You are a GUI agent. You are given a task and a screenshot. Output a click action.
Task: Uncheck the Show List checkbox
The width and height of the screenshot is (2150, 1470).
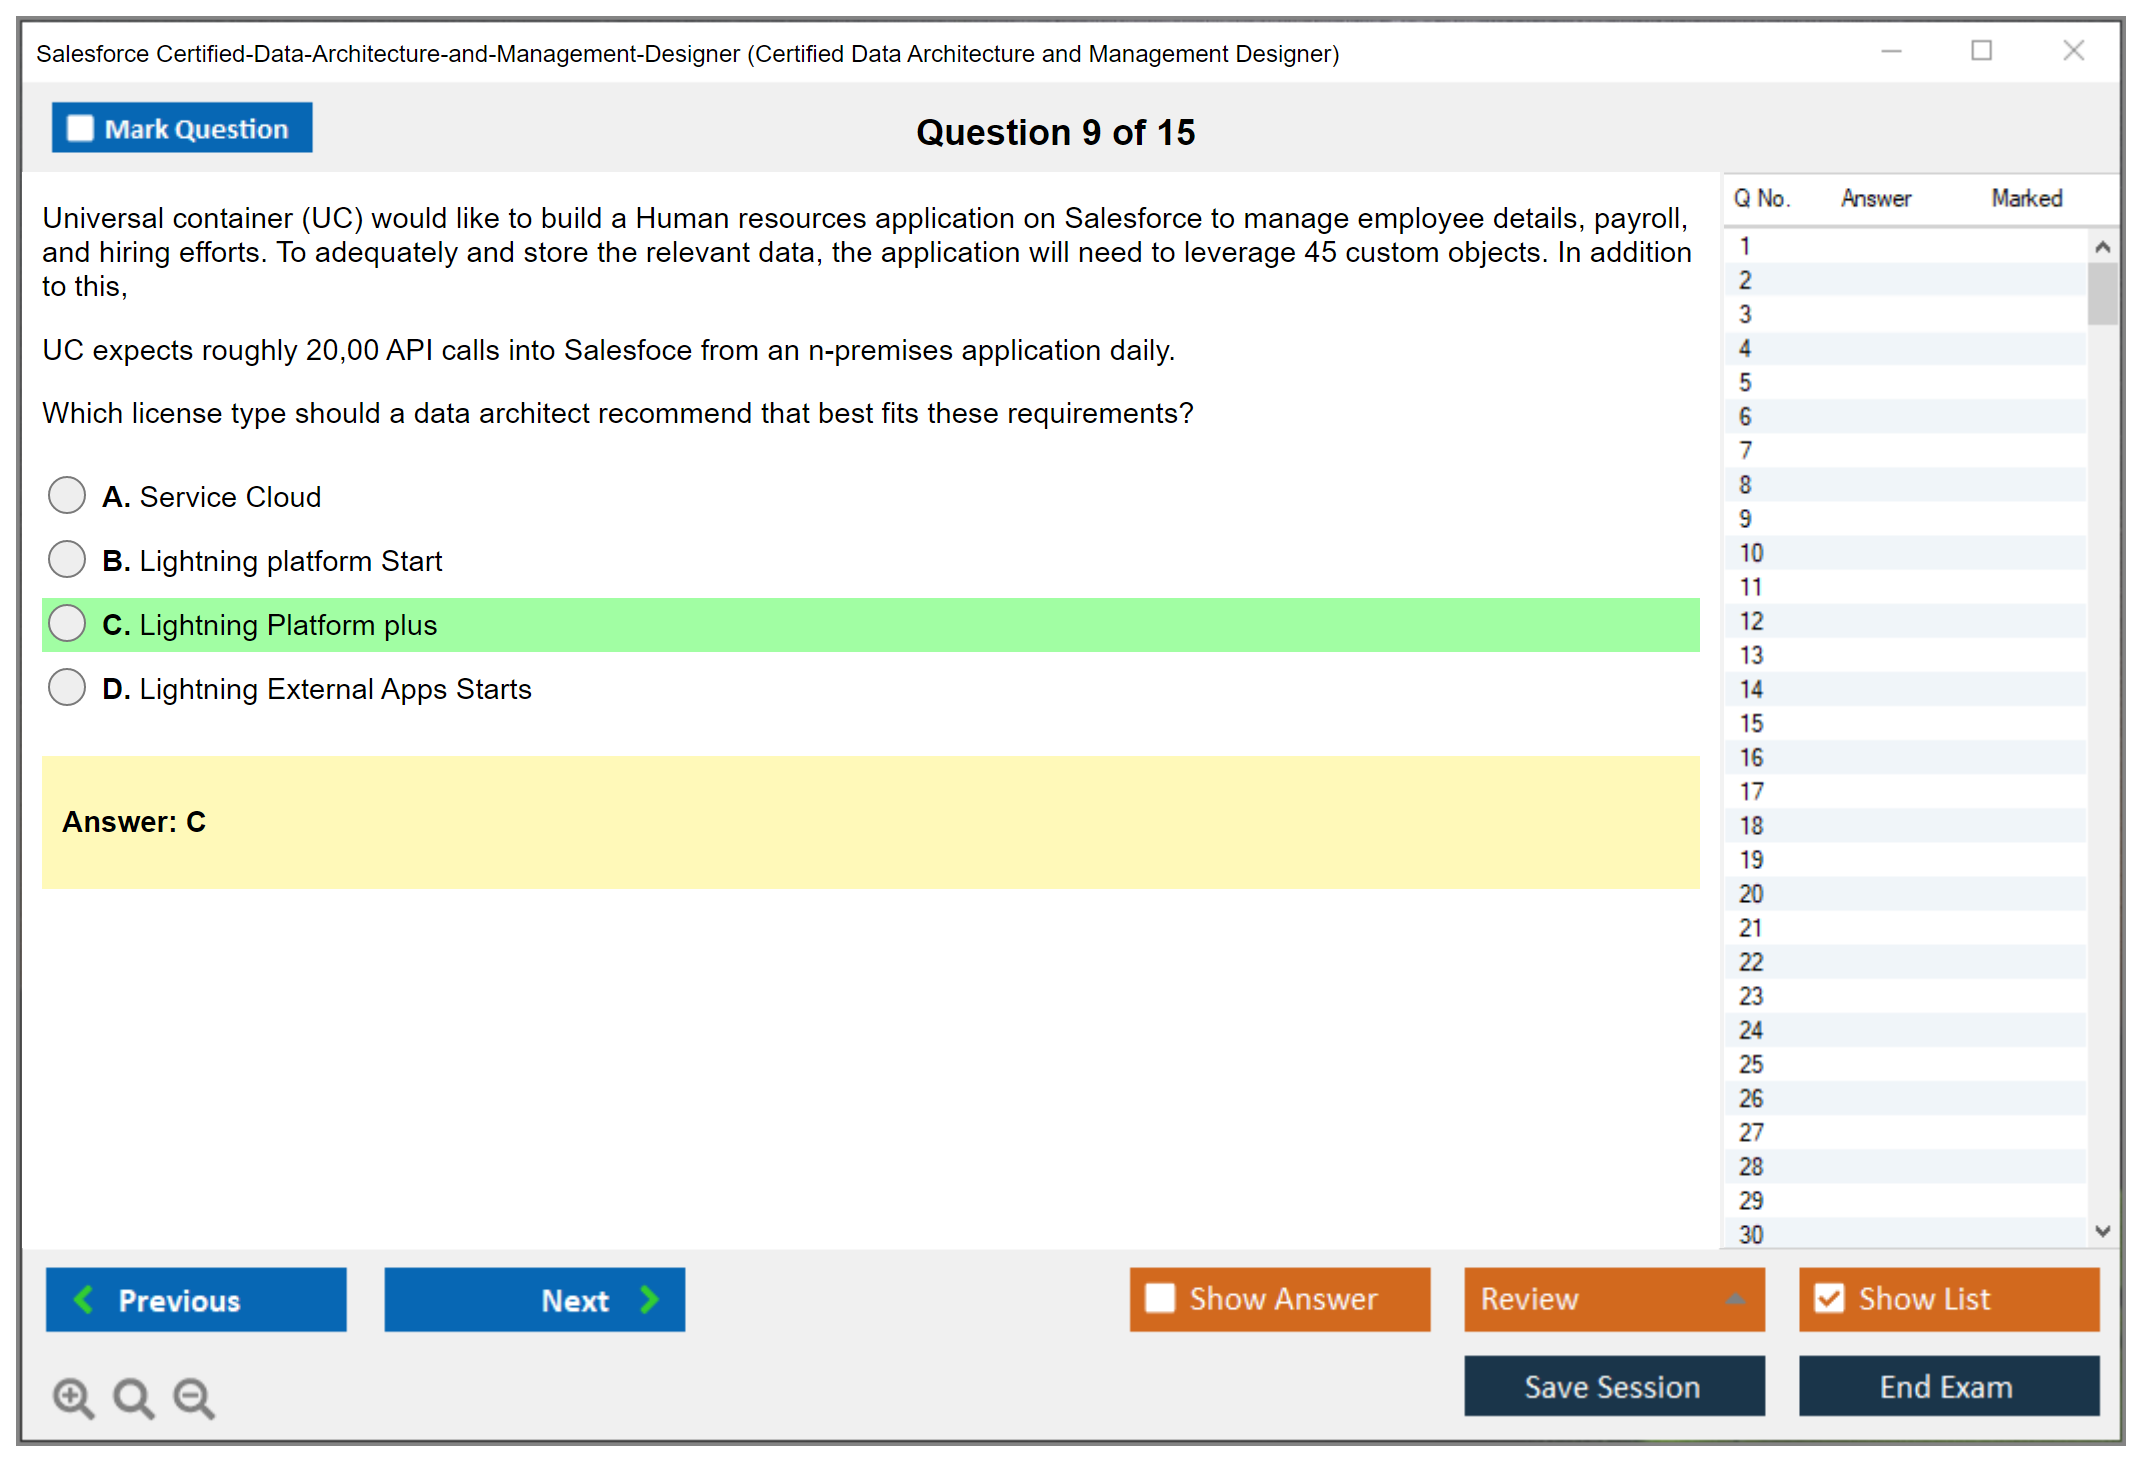coord(1829,1298)
